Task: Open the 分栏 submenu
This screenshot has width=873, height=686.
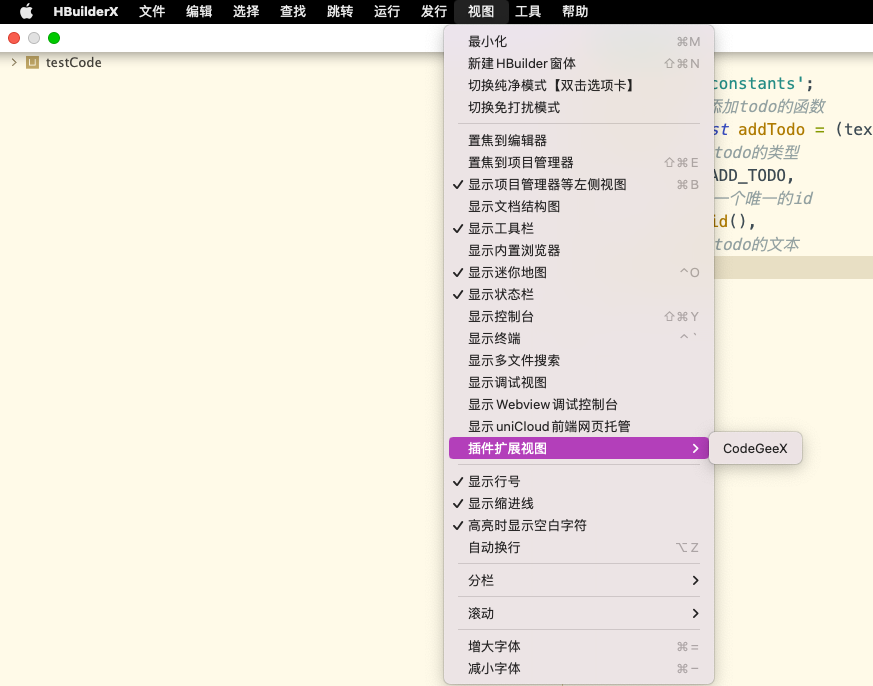Action: [x=578, y=581]
